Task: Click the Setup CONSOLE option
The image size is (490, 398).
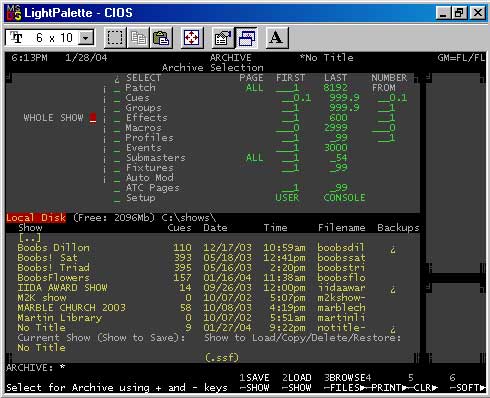Action: [344, 198]
